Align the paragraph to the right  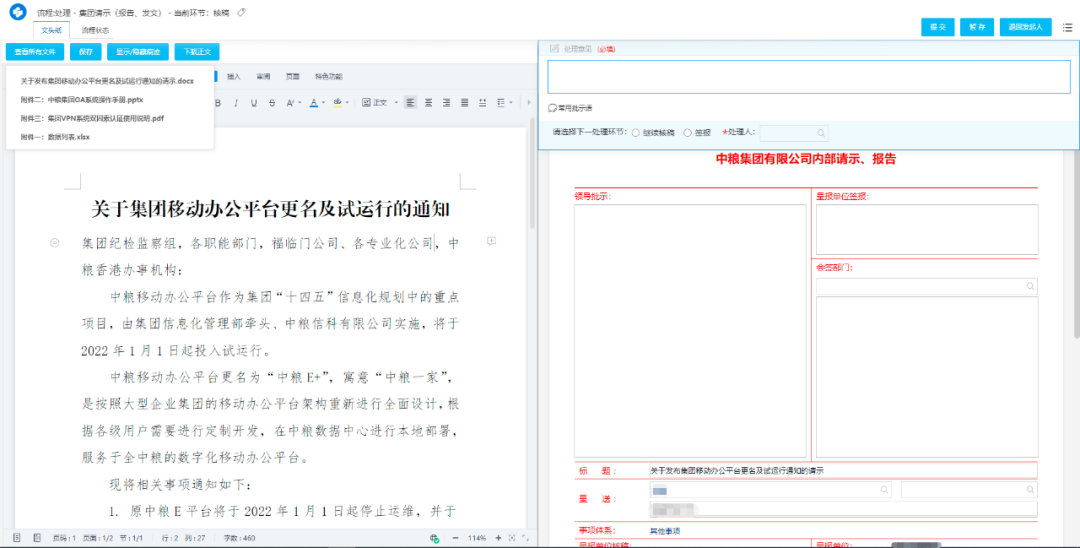(x=446, y=103)
